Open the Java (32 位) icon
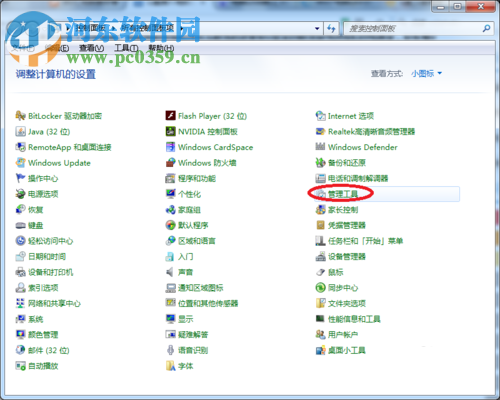Screen dimensions: 500x400 tap(20, 132)
